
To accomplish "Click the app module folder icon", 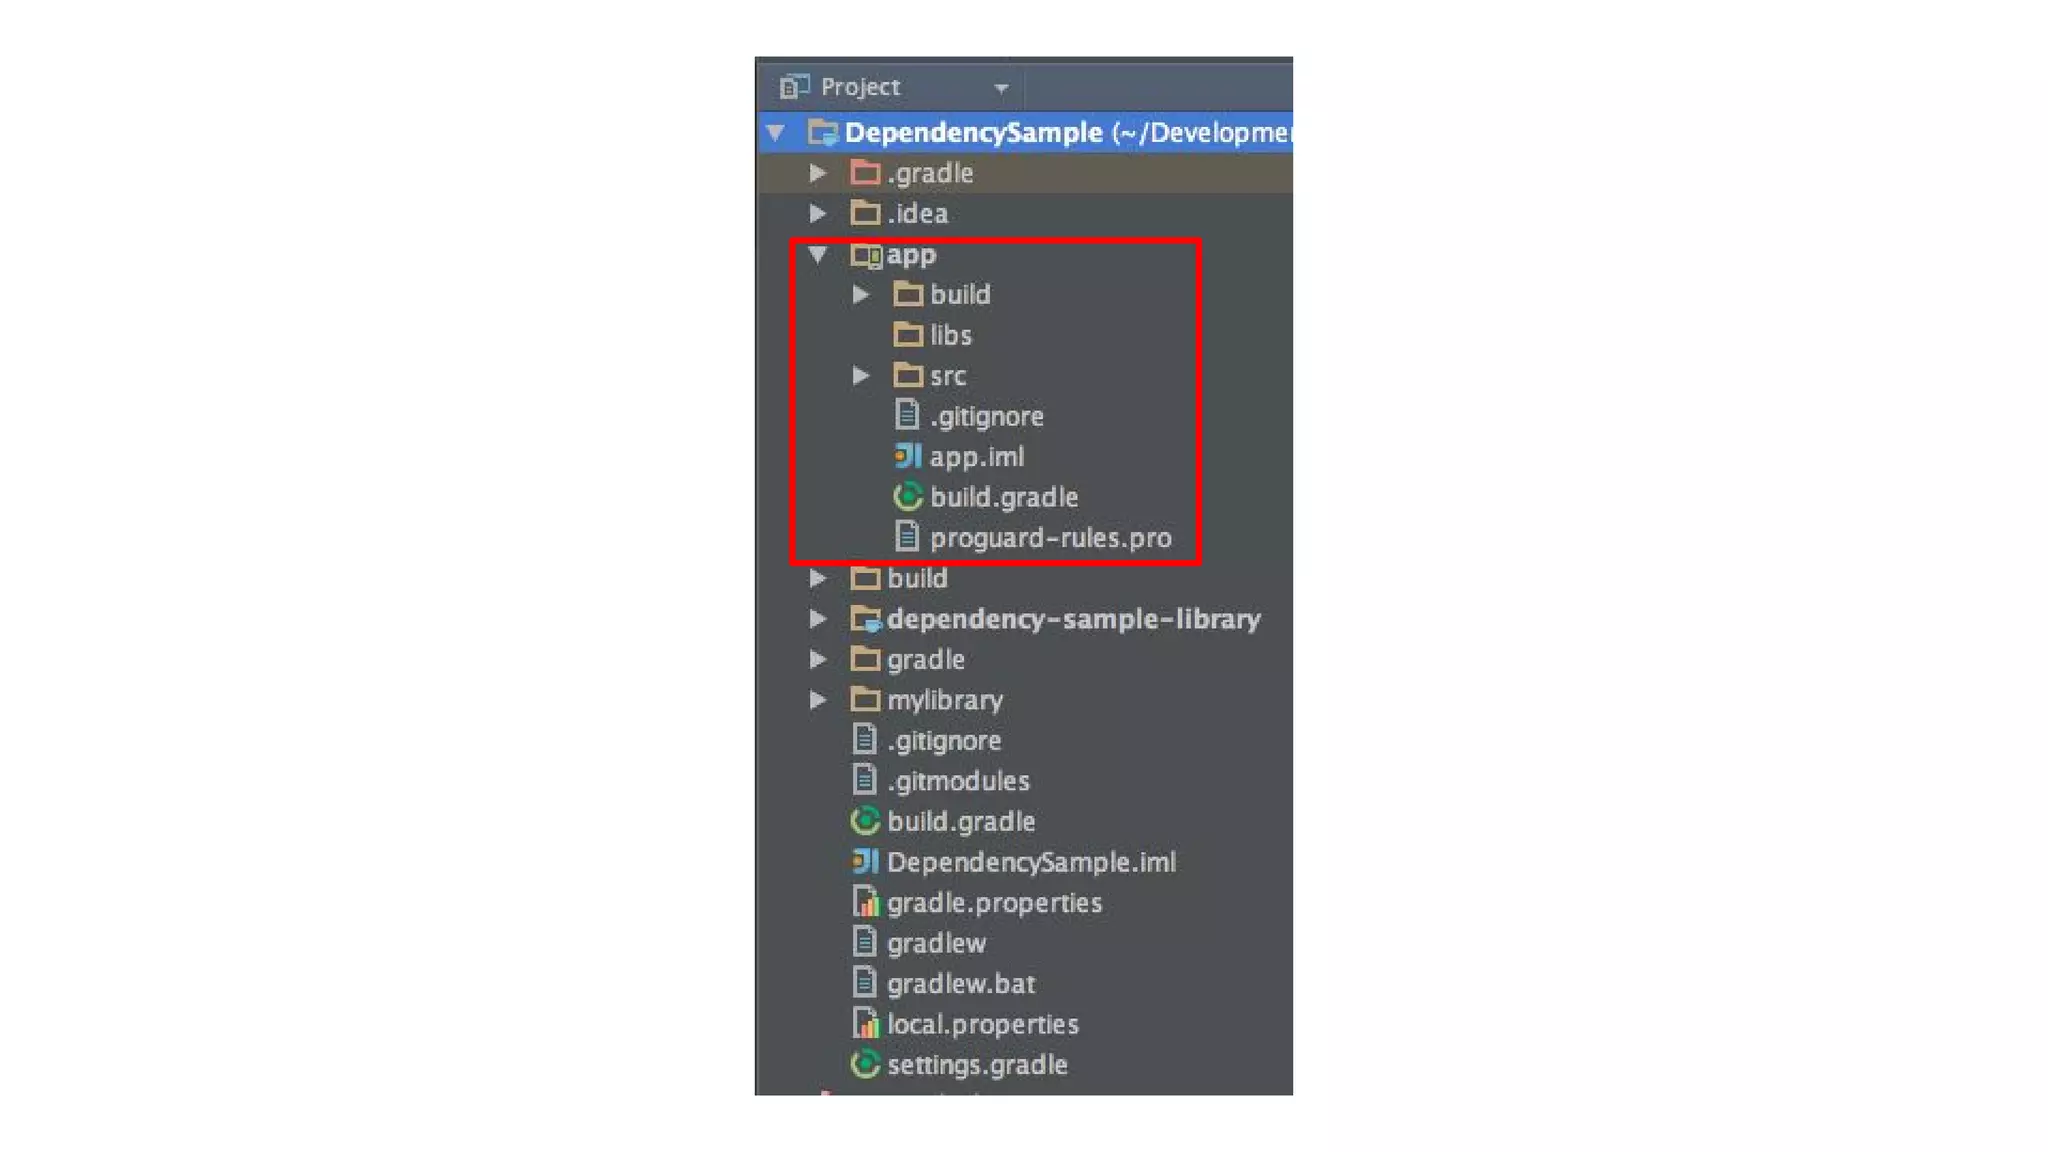I will coord(866,255).
